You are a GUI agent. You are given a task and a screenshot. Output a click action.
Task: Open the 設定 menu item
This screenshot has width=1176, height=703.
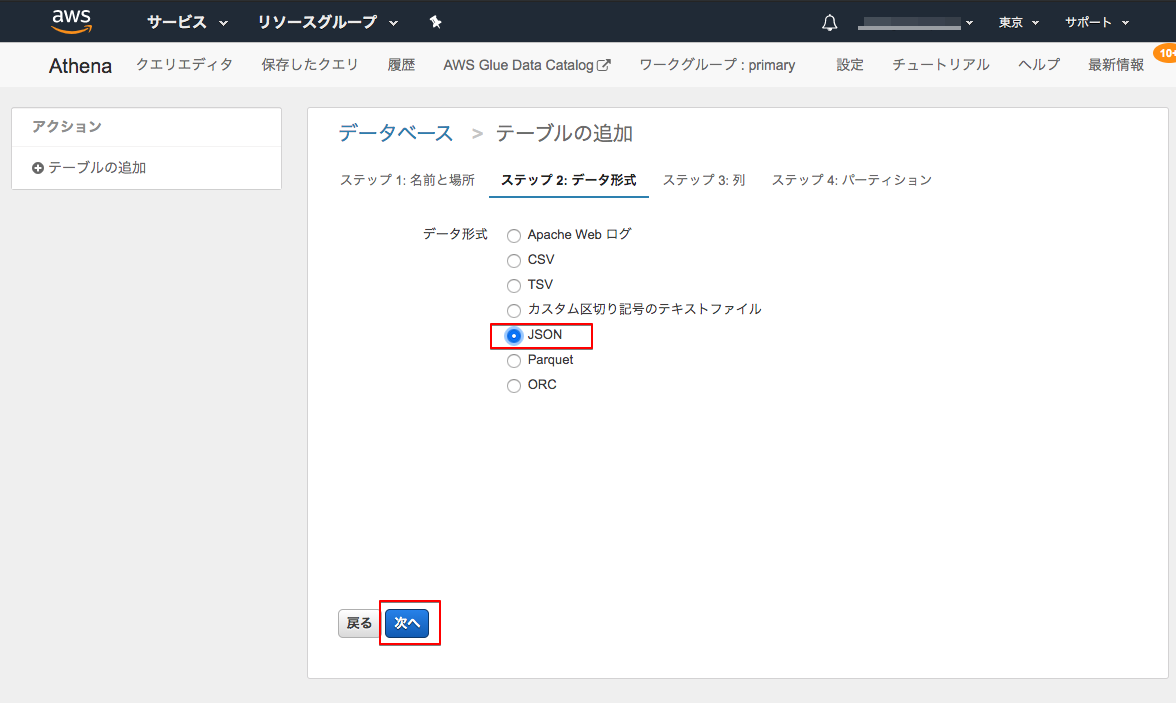pyautogui.click(x=850, y=65)
